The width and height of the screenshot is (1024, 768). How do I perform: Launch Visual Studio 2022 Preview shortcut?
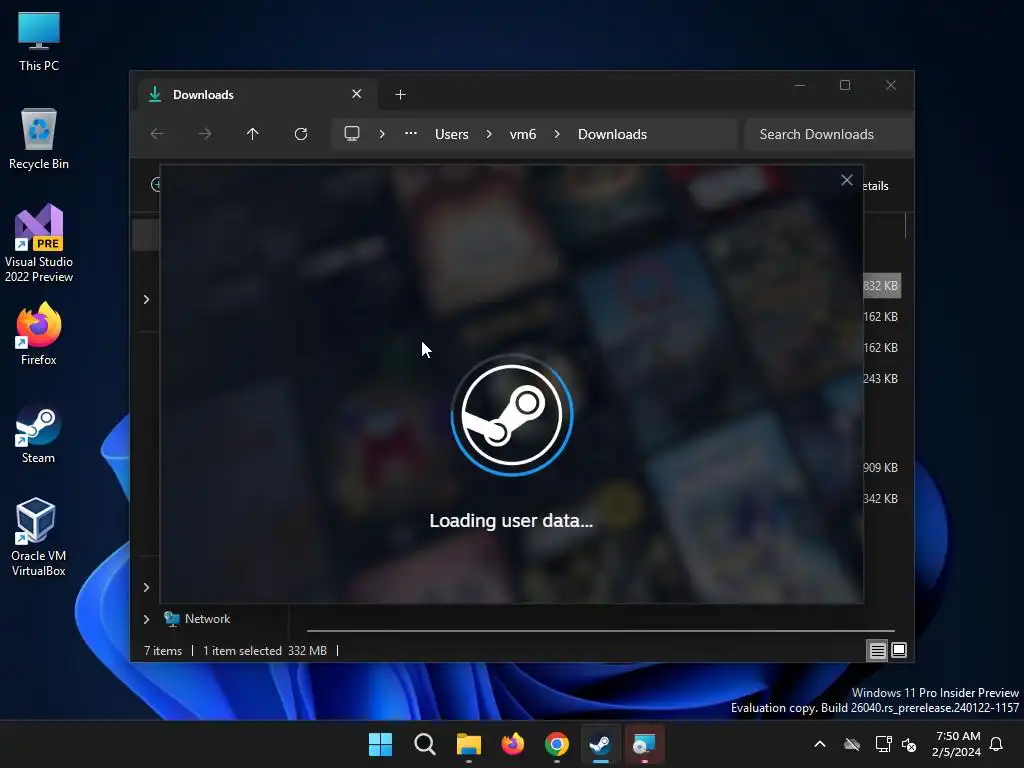[x=39, y=243]
